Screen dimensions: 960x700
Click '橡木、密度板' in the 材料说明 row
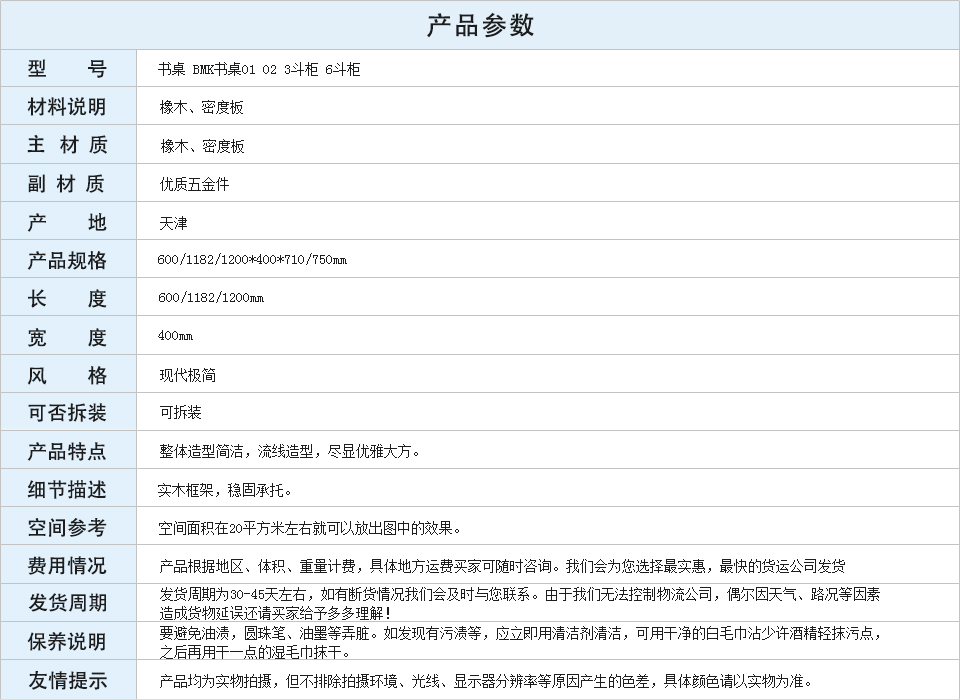click(x=201, y=108)
